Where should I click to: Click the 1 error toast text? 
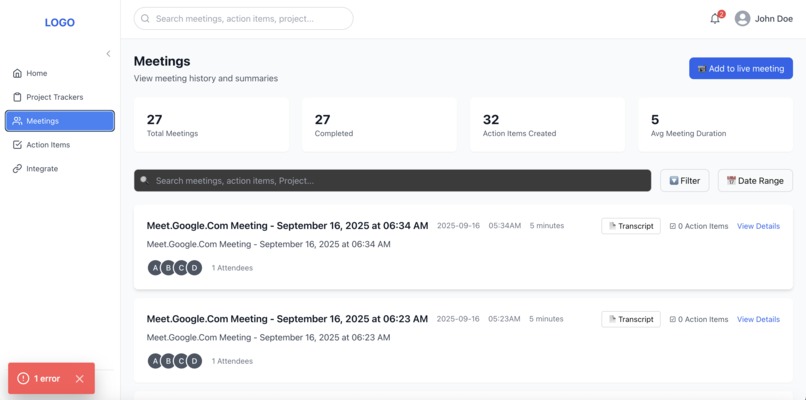coord(47,379)
